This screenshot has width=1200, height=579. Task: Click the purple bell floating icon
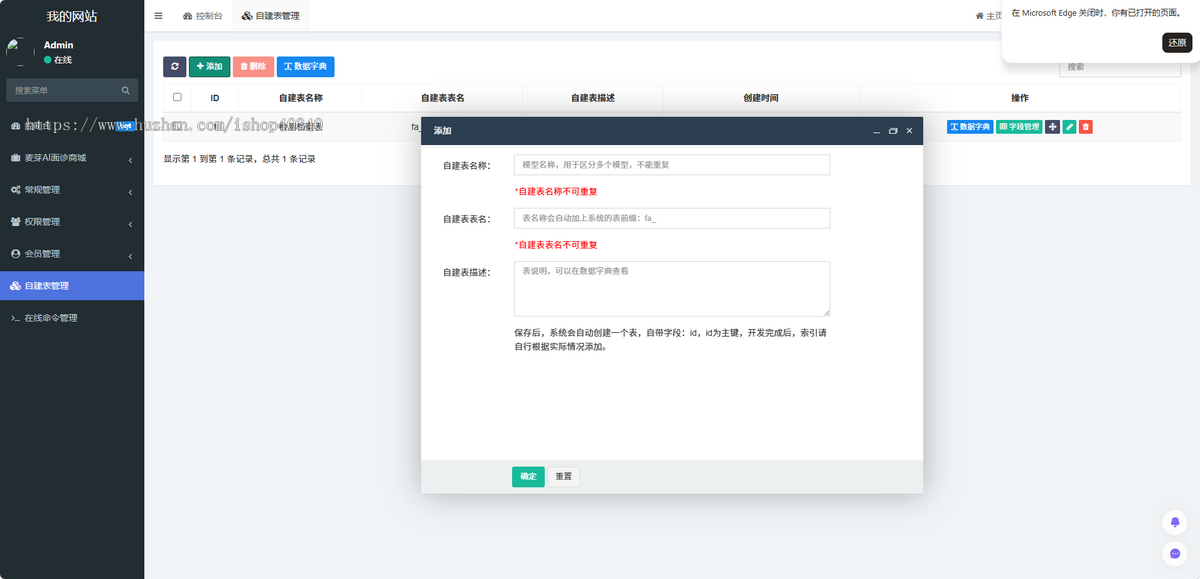point(1175,522)
